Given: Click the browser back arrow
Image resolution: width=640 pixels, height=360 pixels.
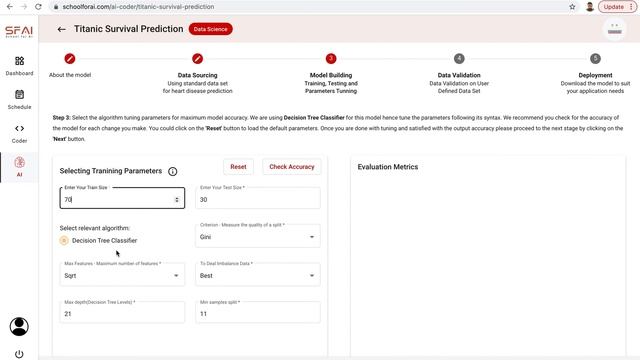Looking at the screenshot, I should click(x=10, y=7).
